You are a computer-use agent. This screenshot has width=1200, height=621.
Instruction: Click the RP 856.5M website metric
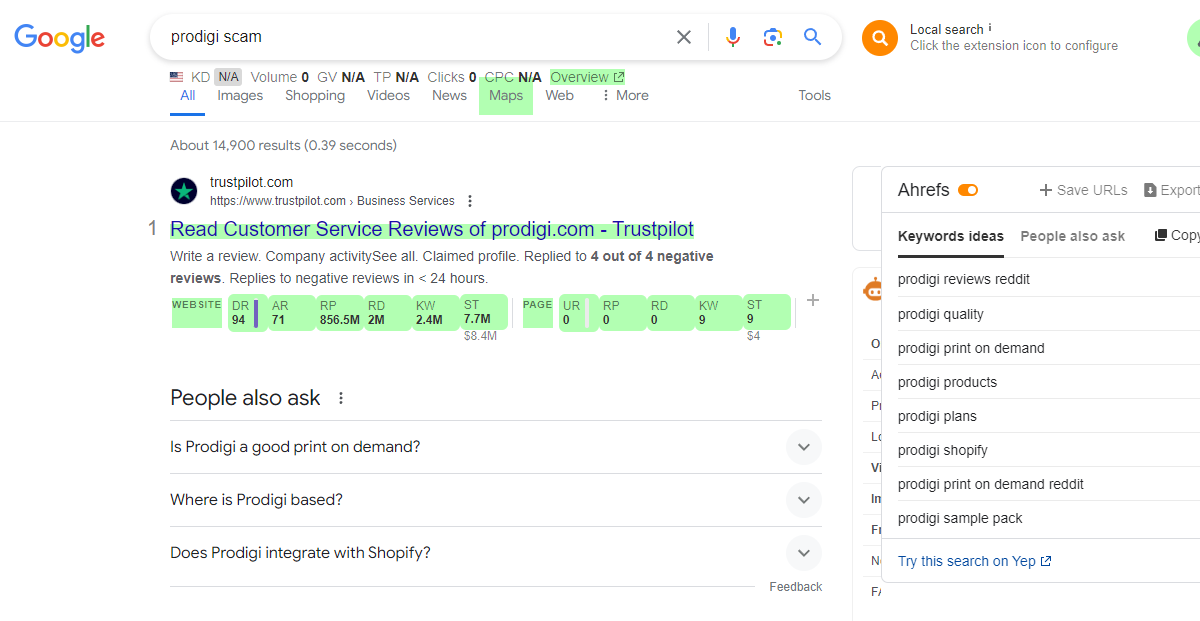tap(339, 313)
